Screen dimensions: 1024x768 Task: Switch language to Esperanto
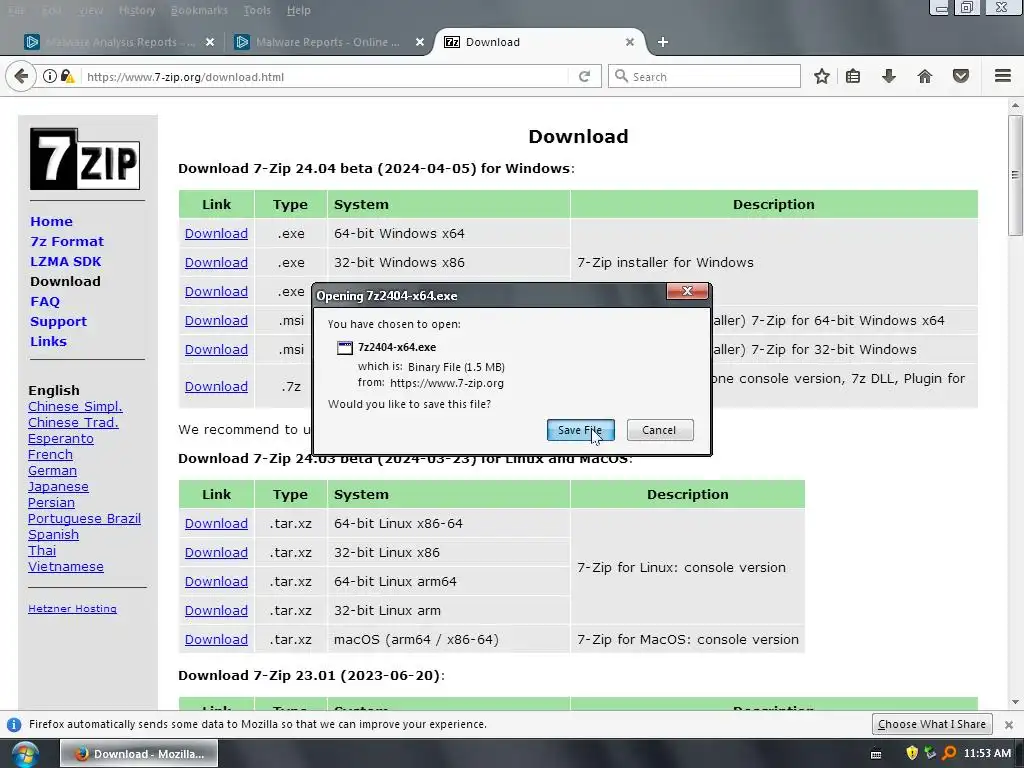pyautogui.click(x=61, y=439)
